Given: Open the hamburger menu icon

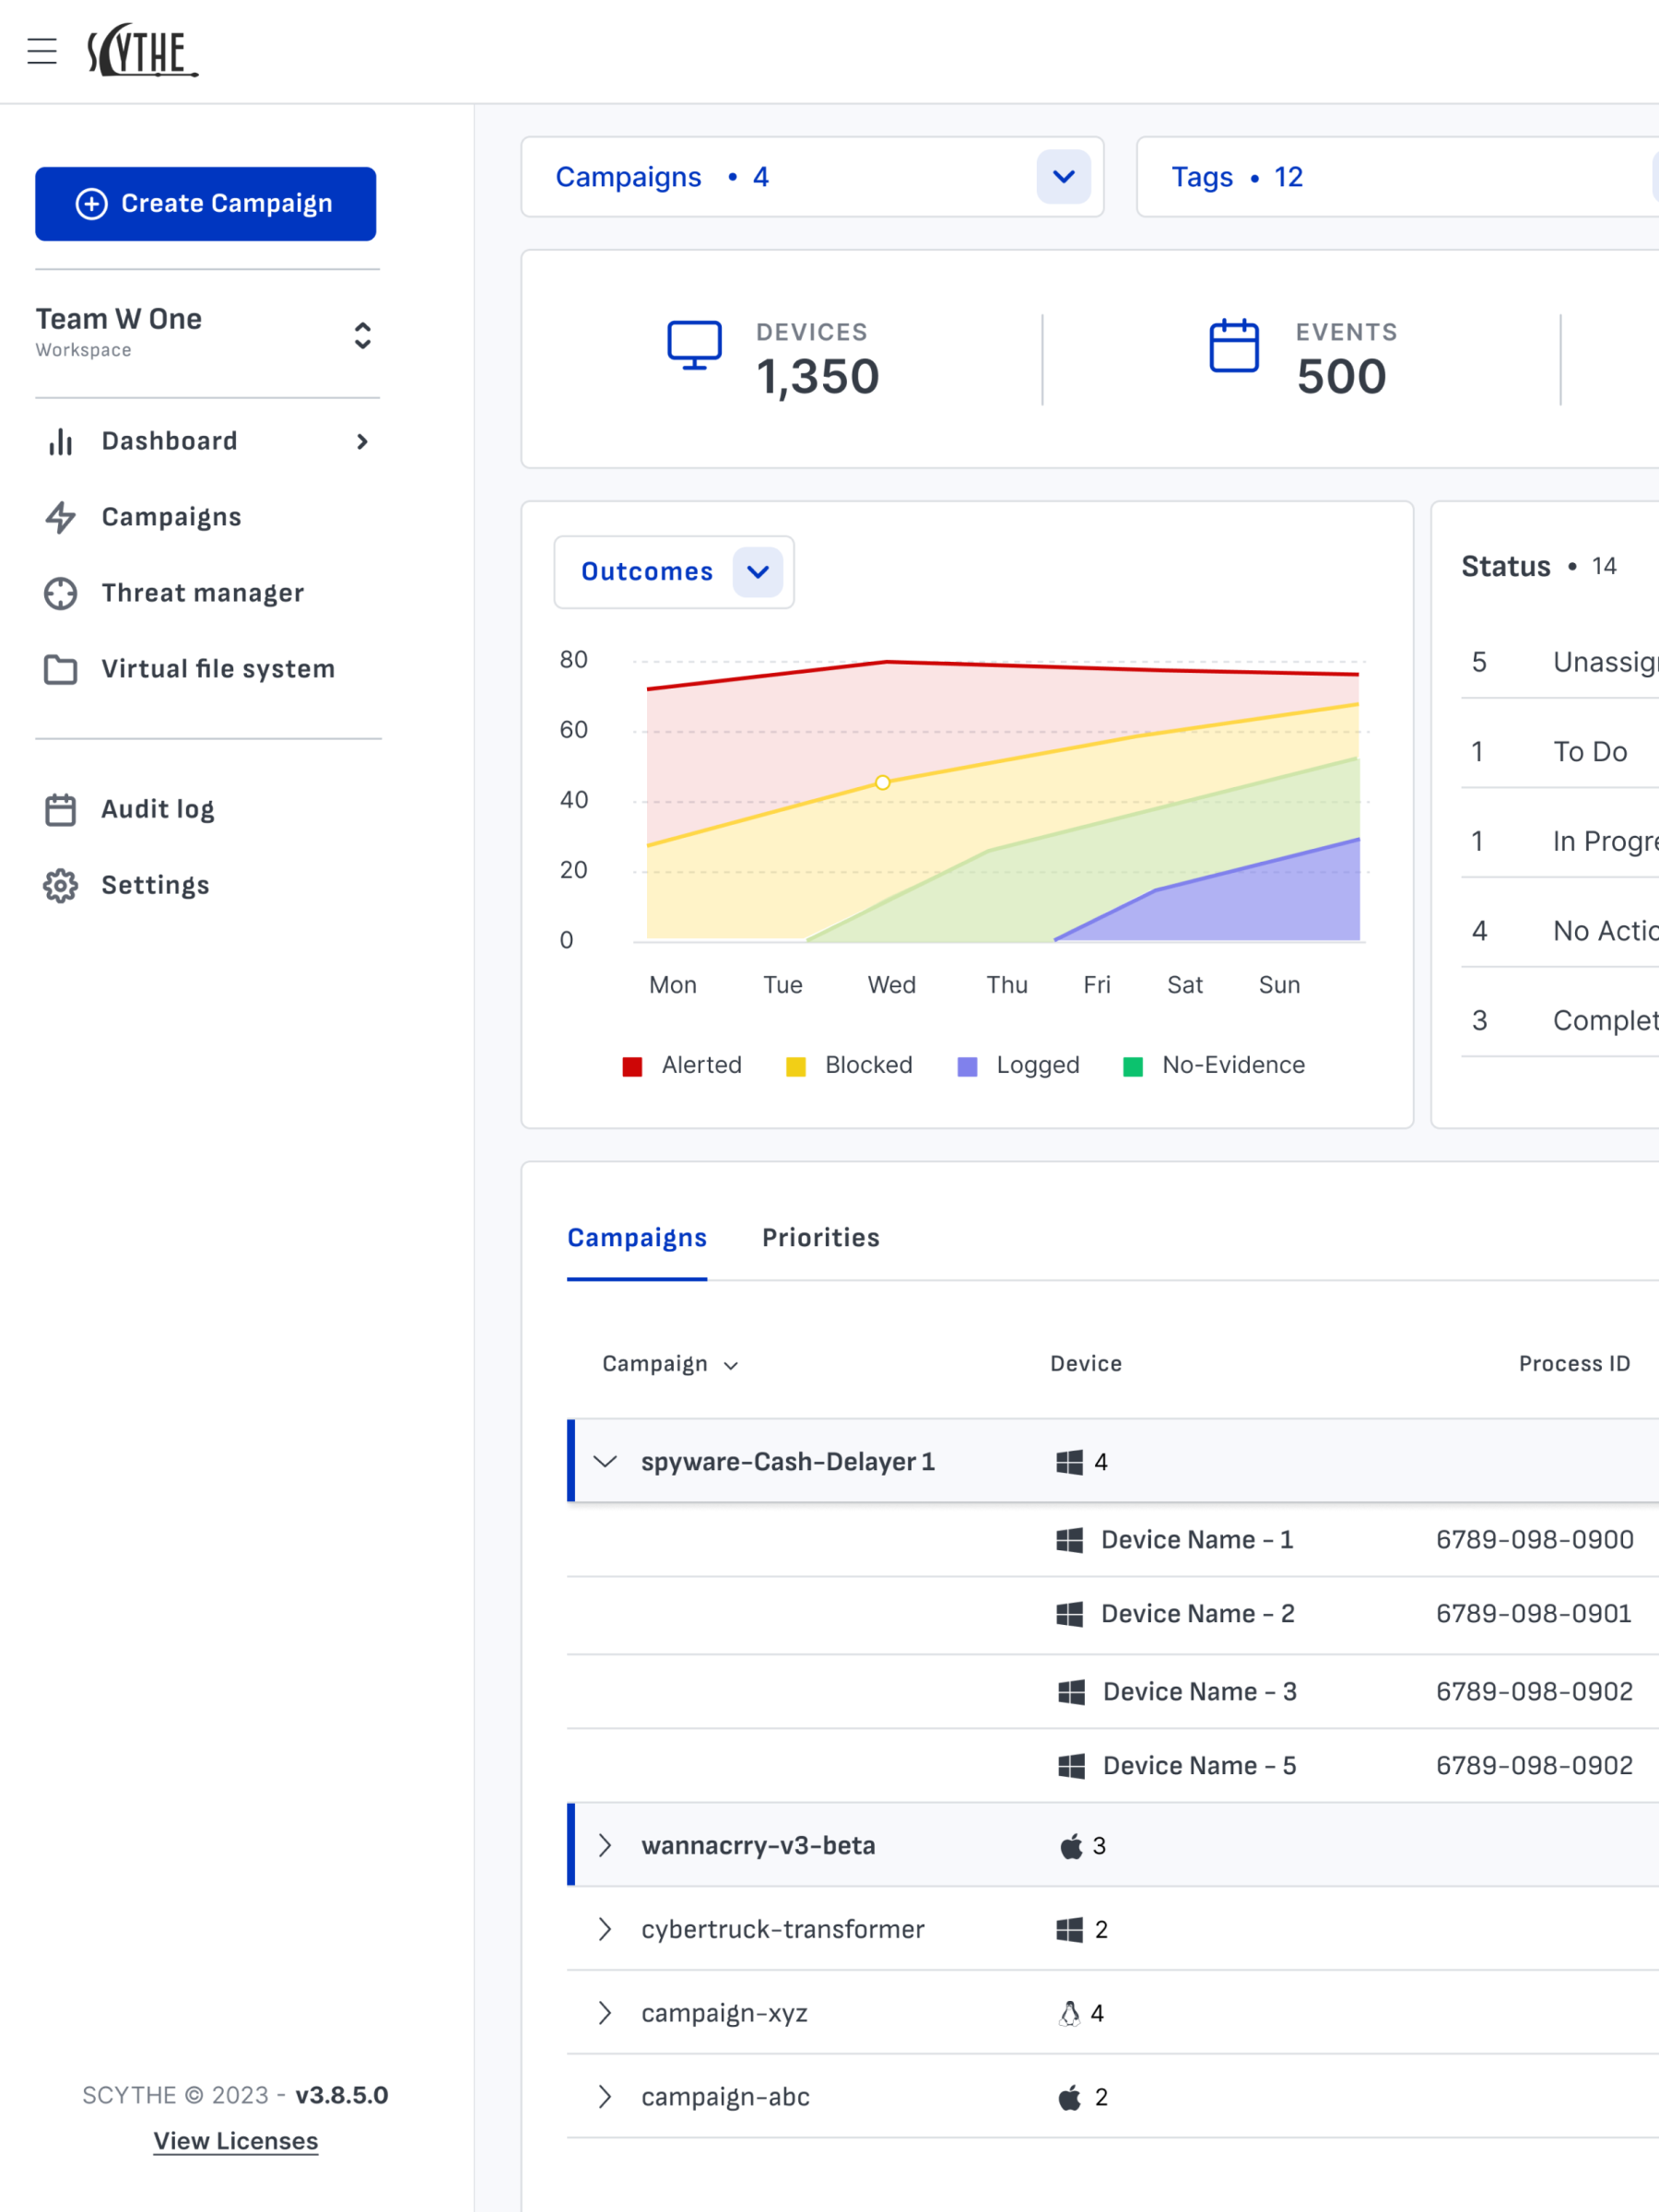Looking at the screenshot, I should tap(42, 51).
